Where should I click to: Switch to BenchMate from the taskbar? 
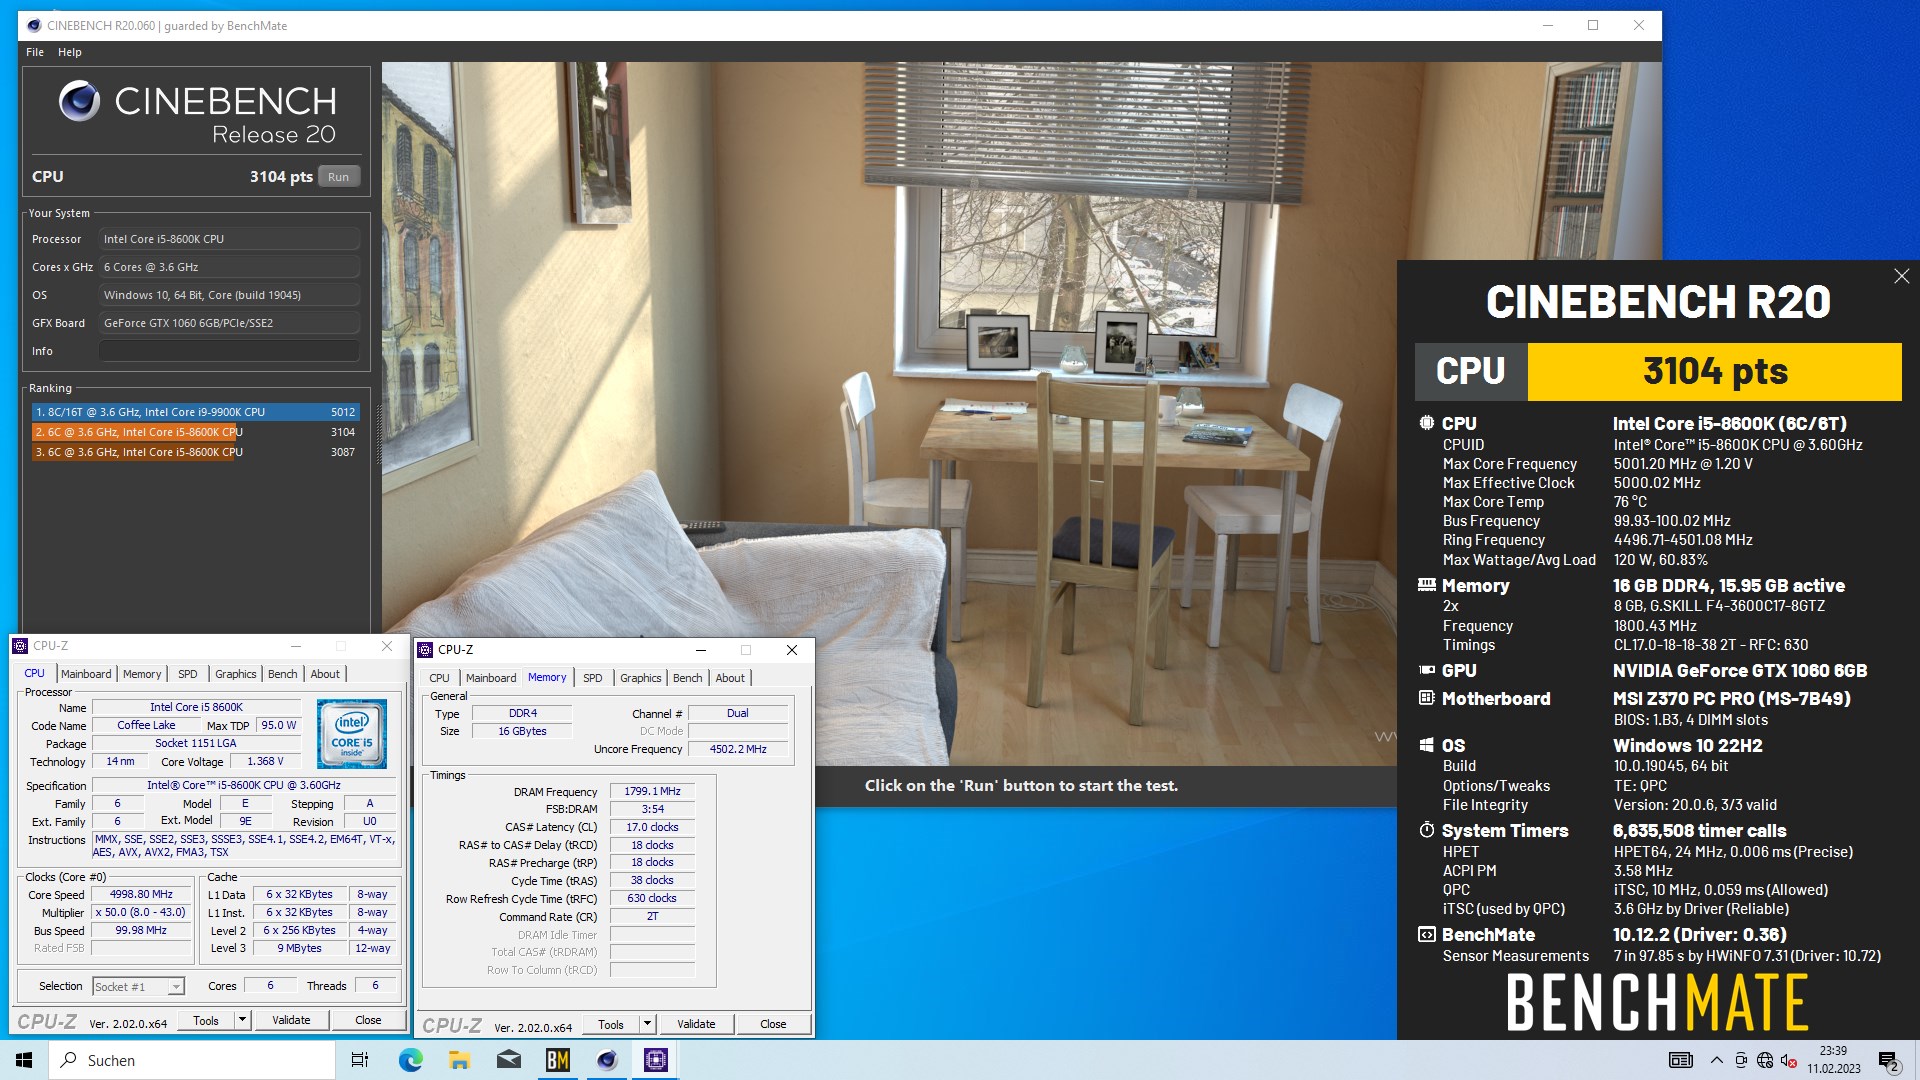[557, 1060]
